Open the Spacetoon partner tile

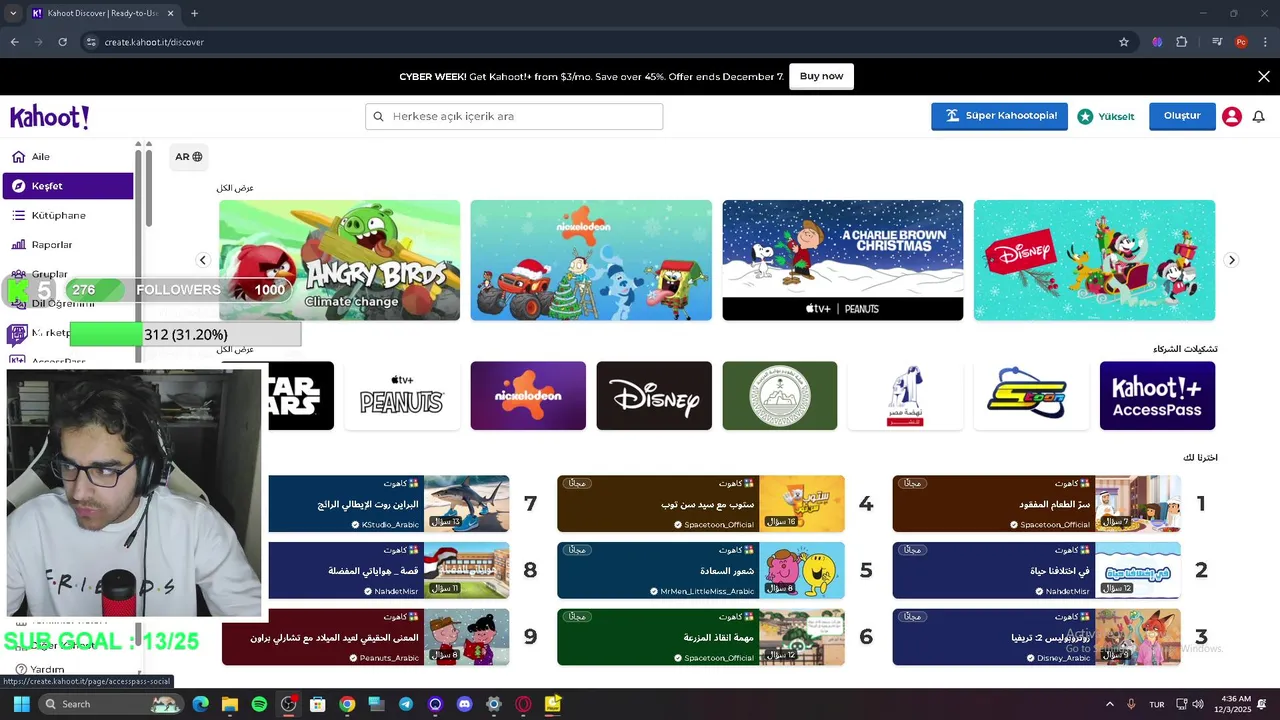pos(1032,396)
